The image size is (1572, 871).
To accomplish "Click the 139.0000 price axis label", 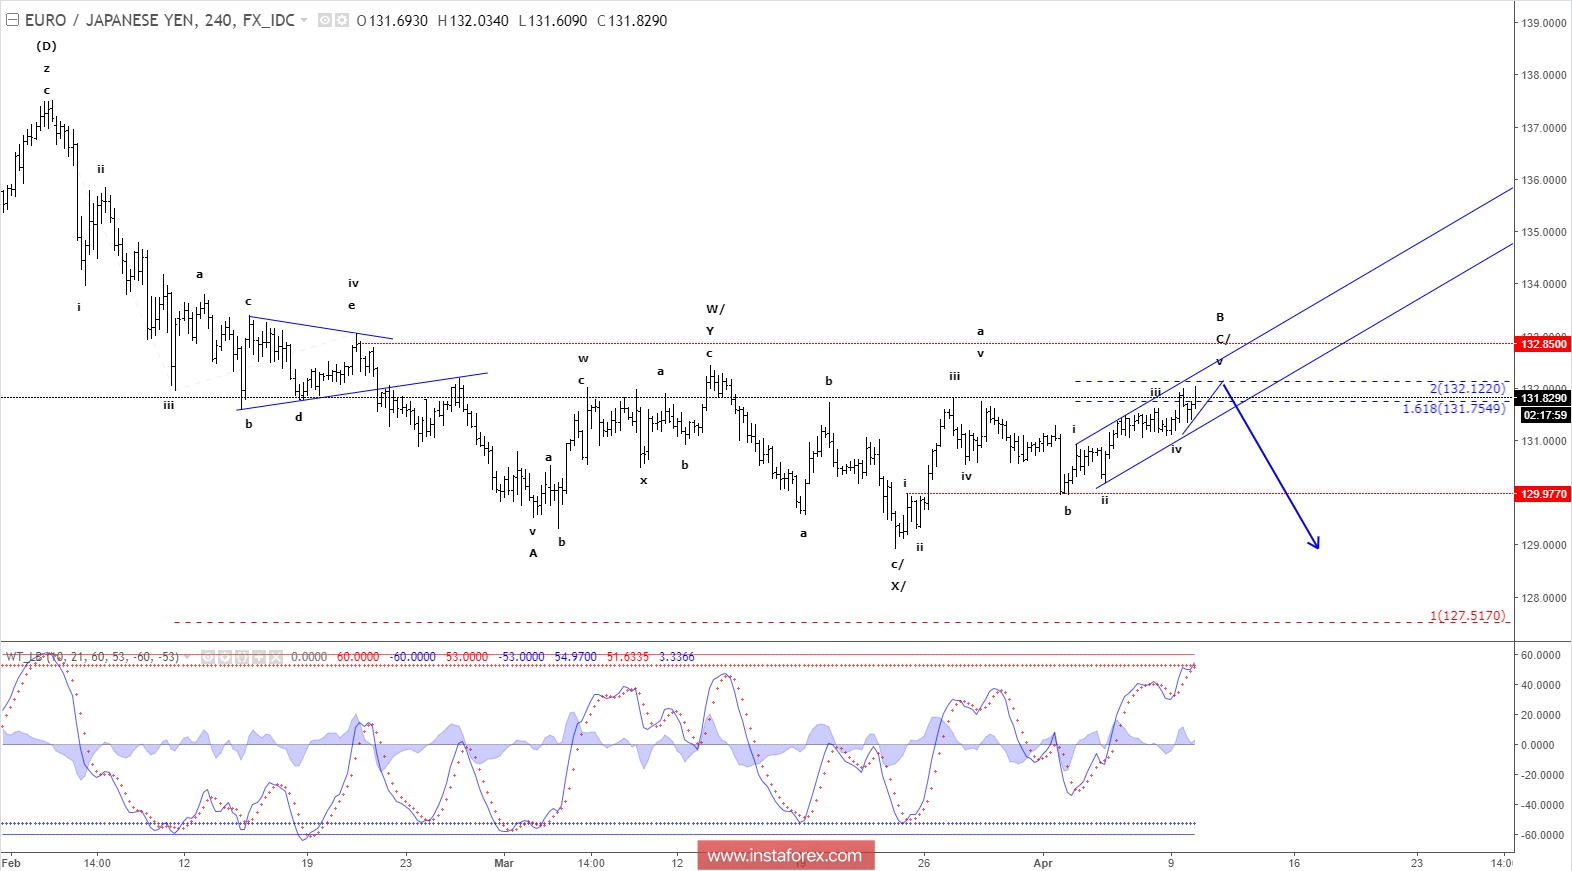I will click(1544, 23).
